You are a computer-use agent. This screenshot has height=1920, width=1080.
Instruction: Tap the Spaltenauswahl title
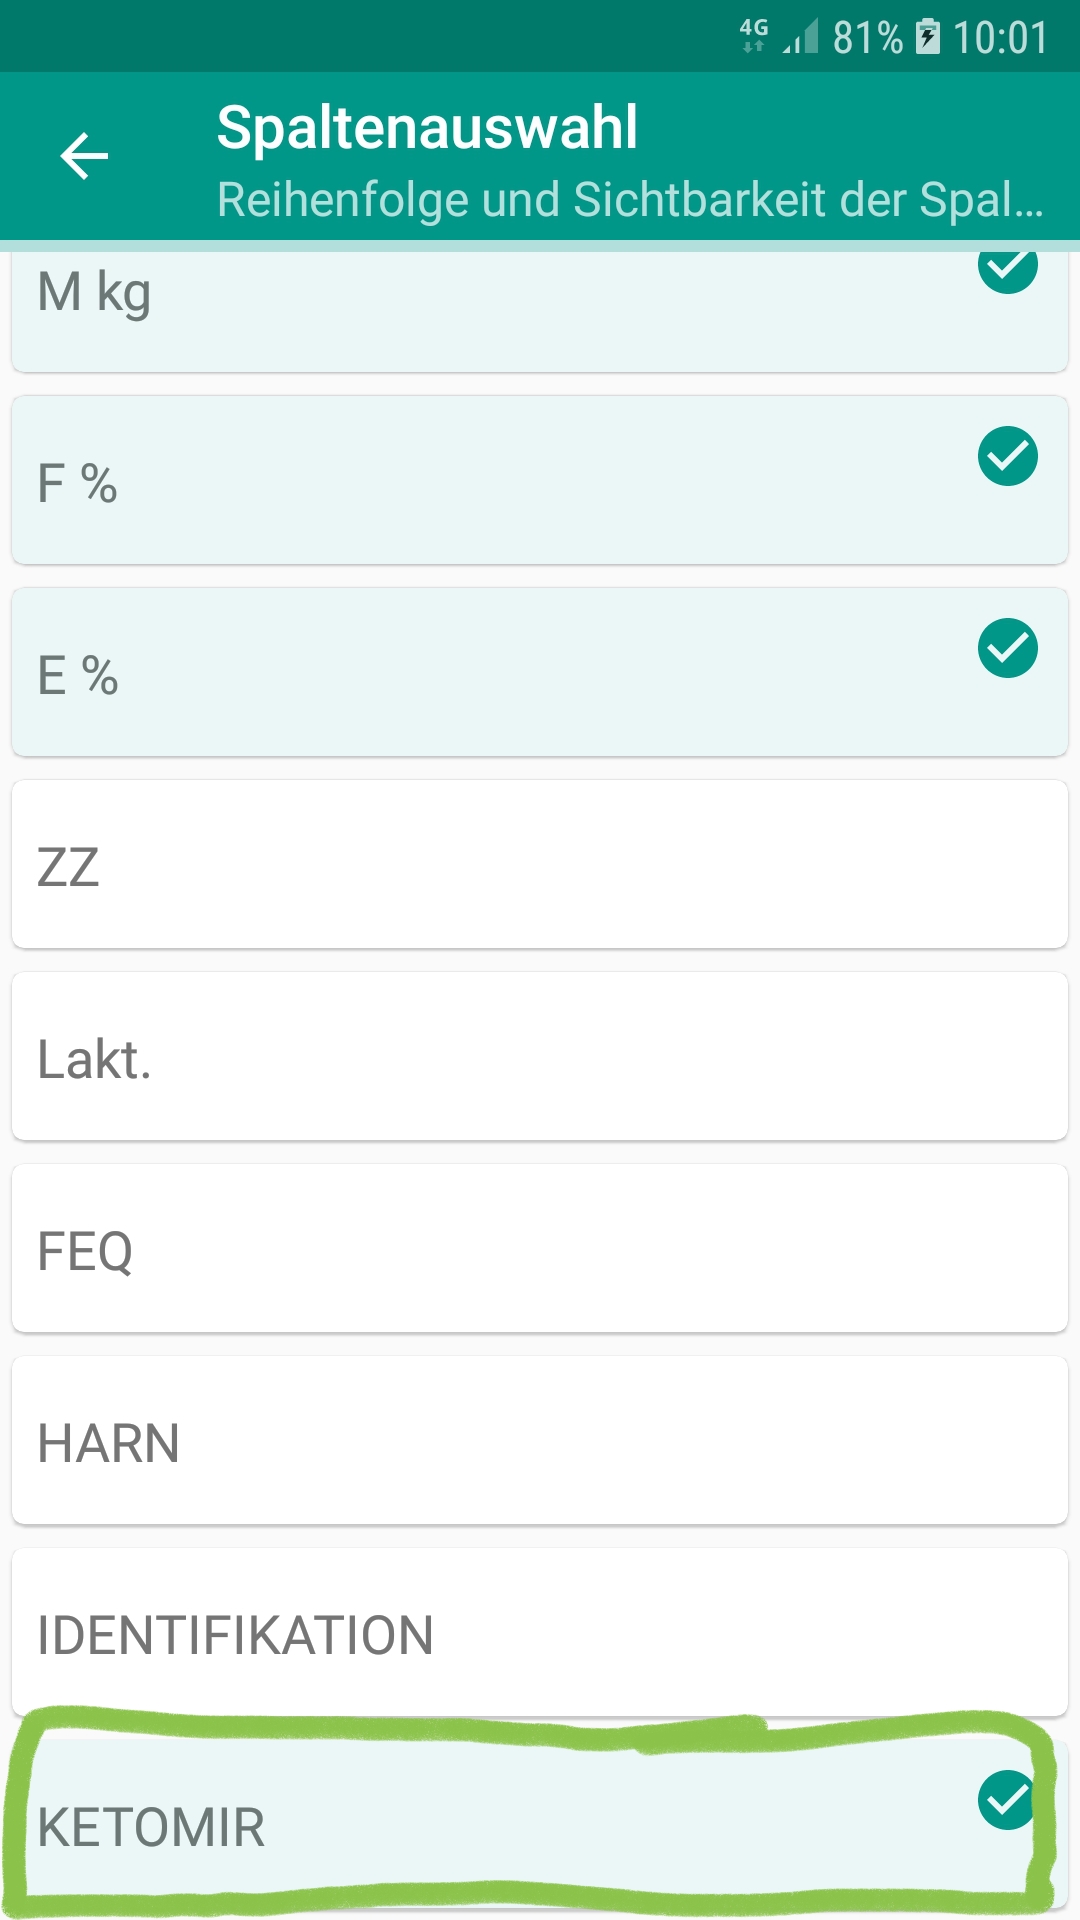pyautogui.click(x=427, y=128)
